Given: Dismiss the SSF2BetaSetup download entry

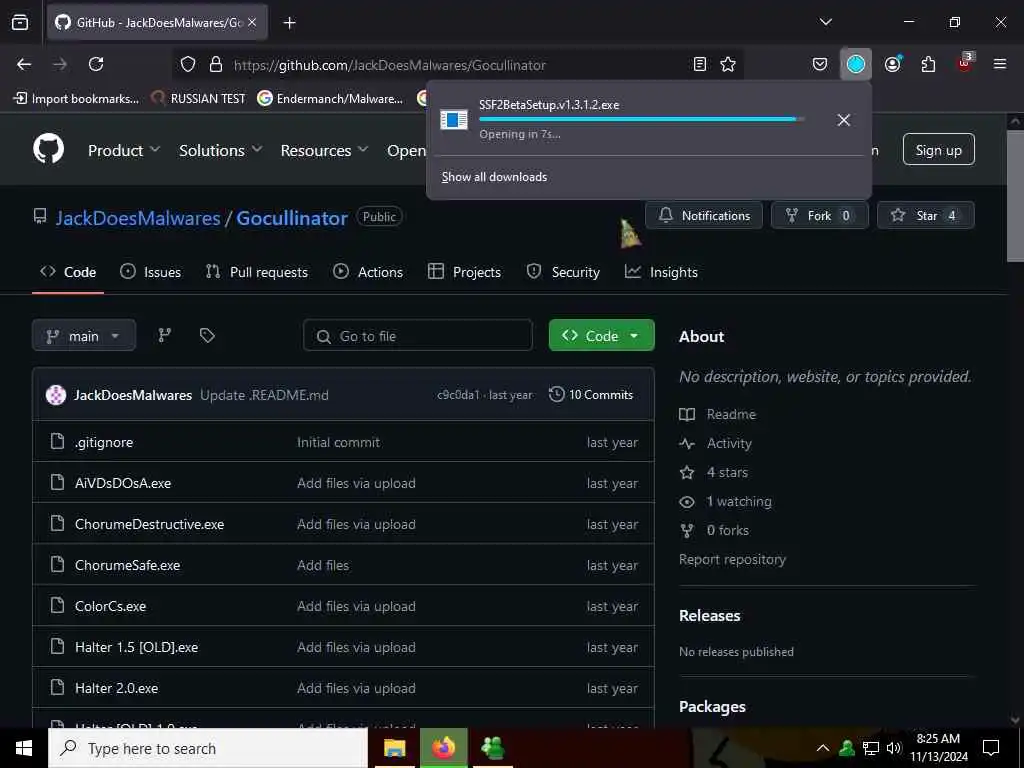Looking at the screenshot, I should tap(843, 120).
